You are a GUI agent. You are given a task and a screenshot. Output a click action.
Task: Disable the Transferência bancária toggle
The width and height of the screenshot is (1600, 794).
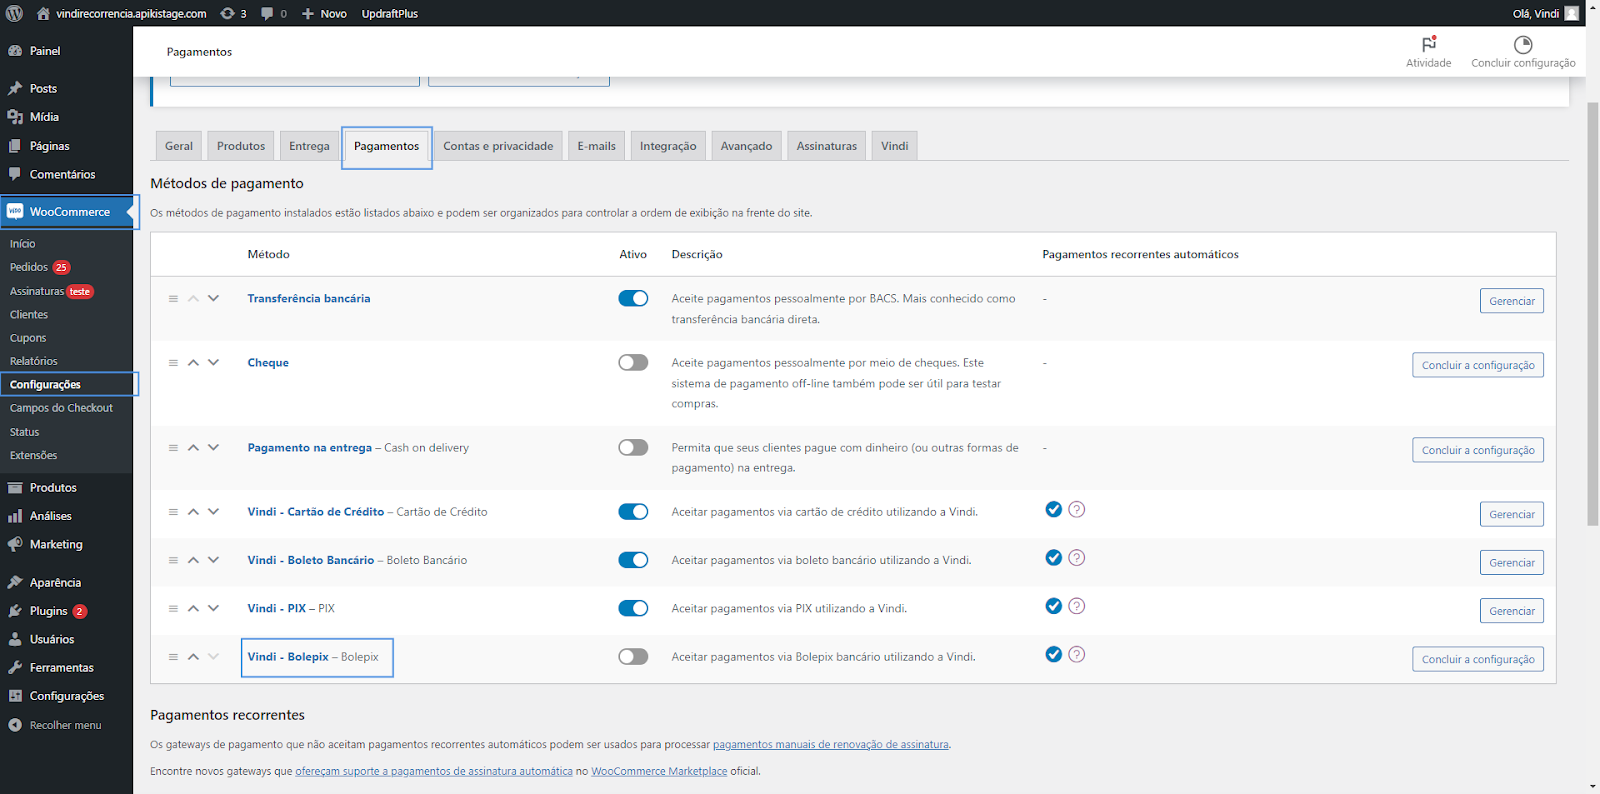click(x=633, y=299)
